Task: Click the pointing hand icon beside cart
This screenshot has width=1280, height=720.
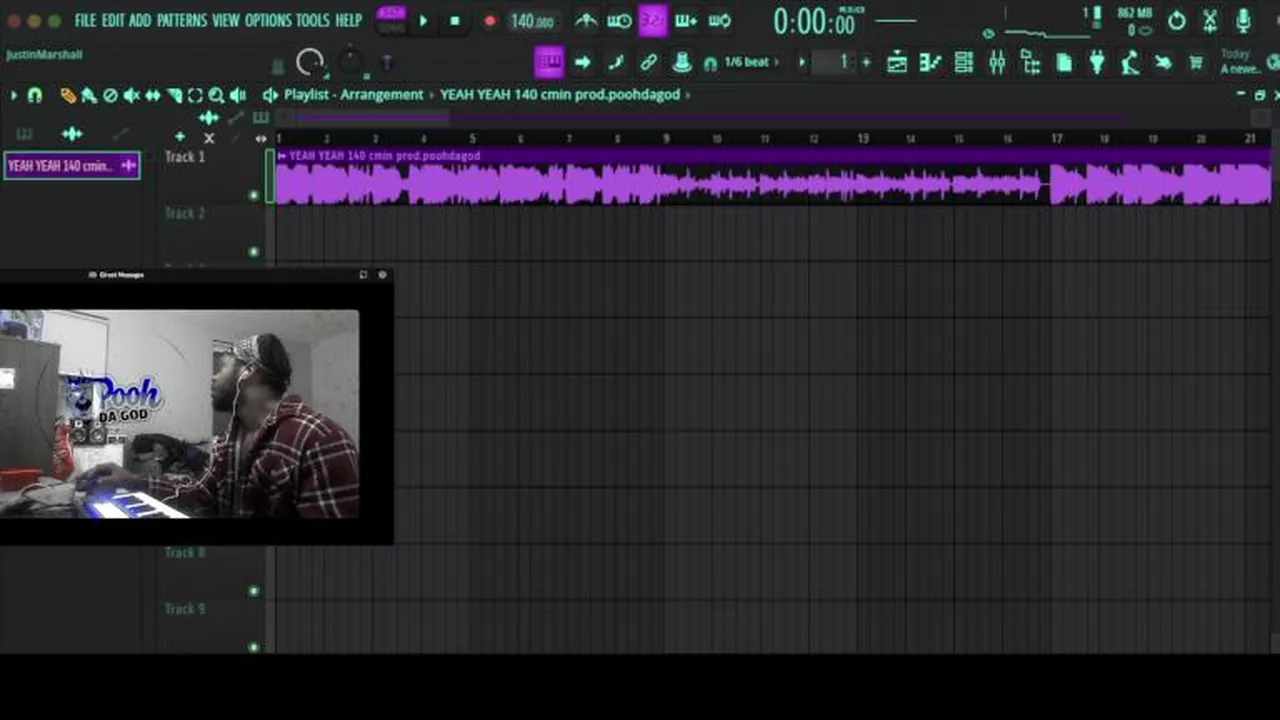Action: coord(1163,63)
